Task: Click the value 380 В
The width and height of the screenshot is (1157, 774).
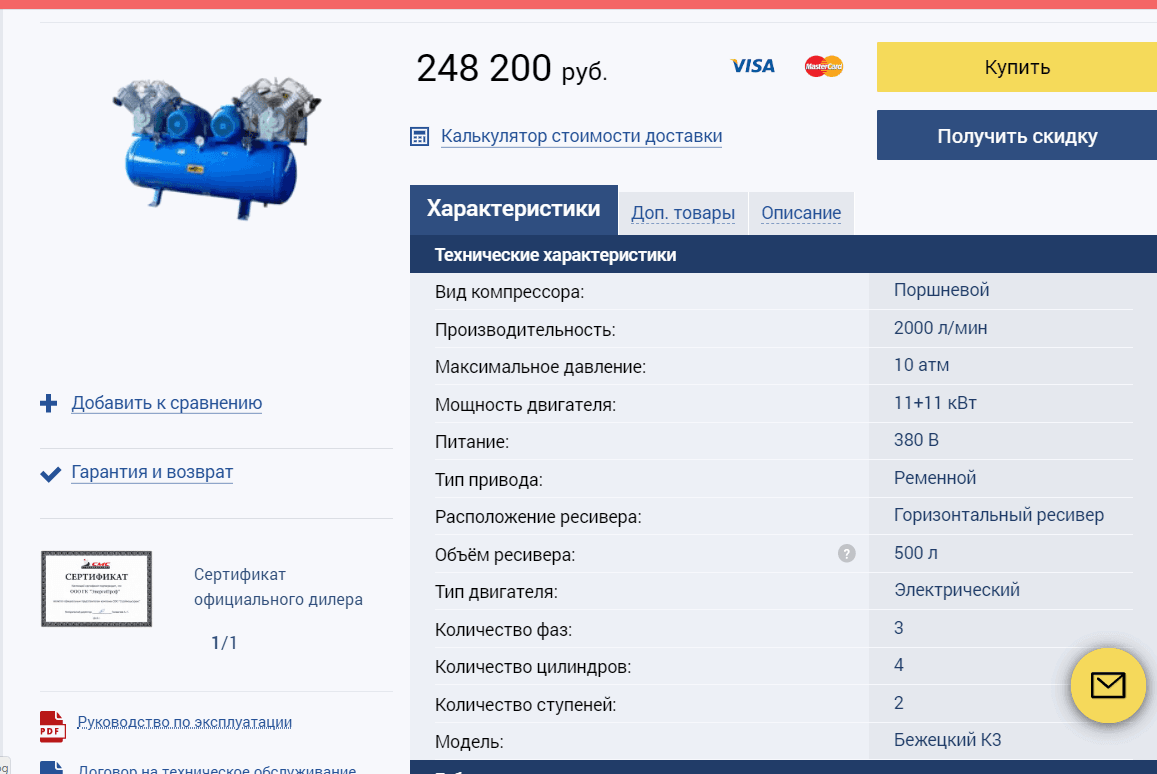Action: 916,440
